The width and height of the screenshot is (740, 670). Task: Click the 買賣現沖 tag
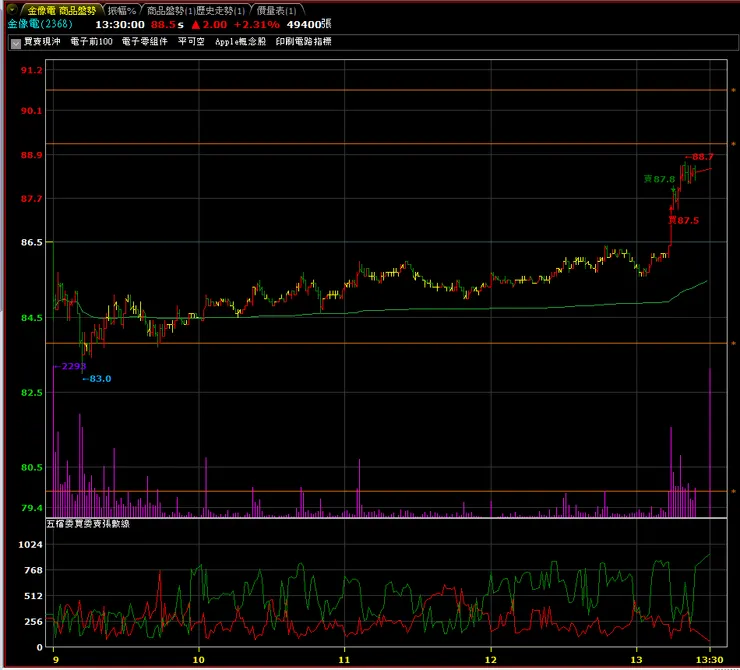tap(42, 42)
